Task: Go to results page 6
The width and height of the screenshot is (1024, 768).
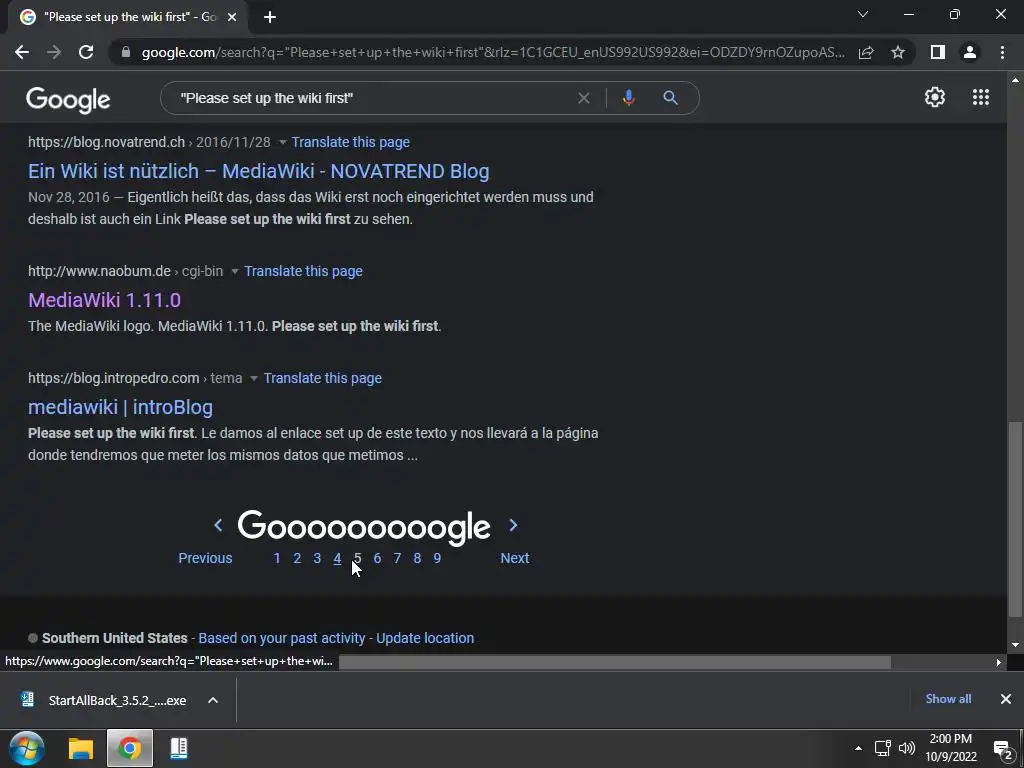Action: click(x=377, y=558)
